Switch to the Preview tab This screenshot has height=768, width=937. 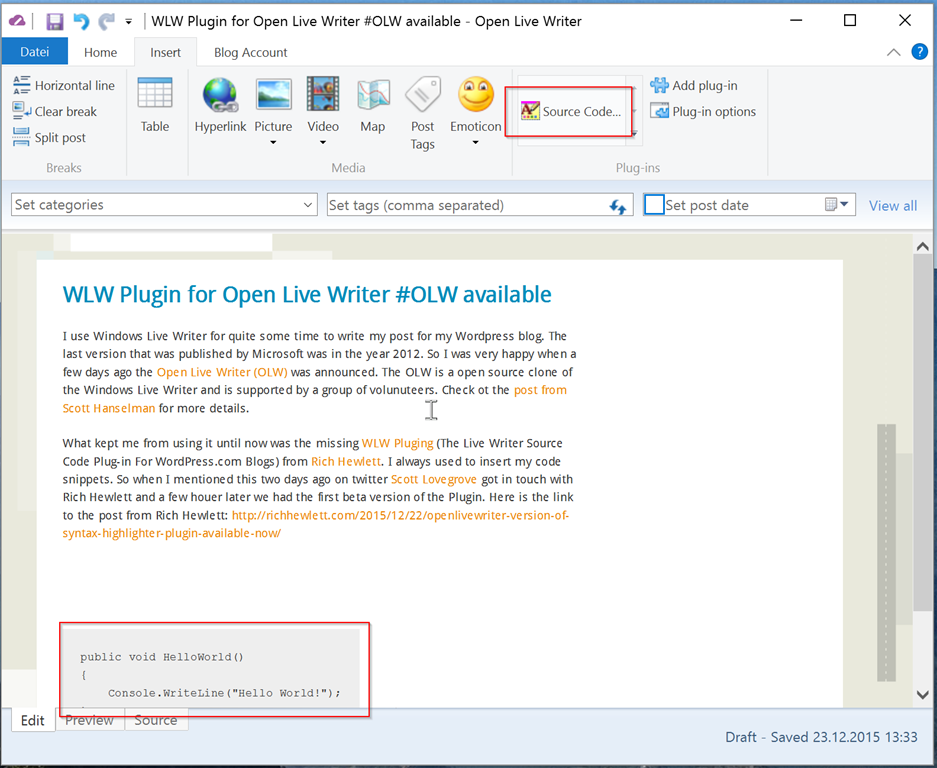click(90, 720)
